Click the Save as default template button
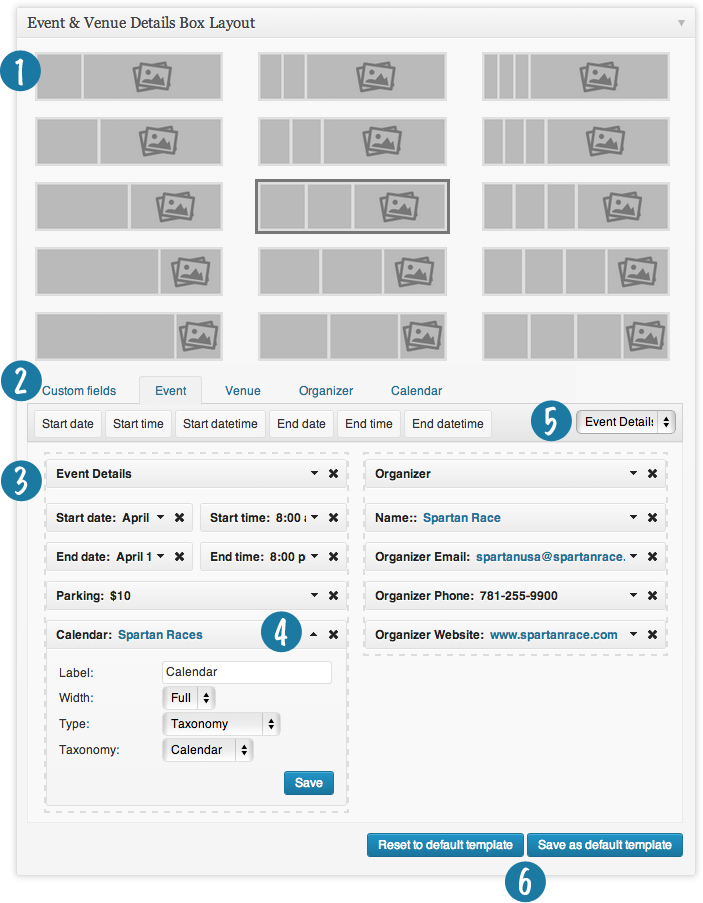Screen dimensions: 703x903 pyautogui.click(x=605, y=844)
